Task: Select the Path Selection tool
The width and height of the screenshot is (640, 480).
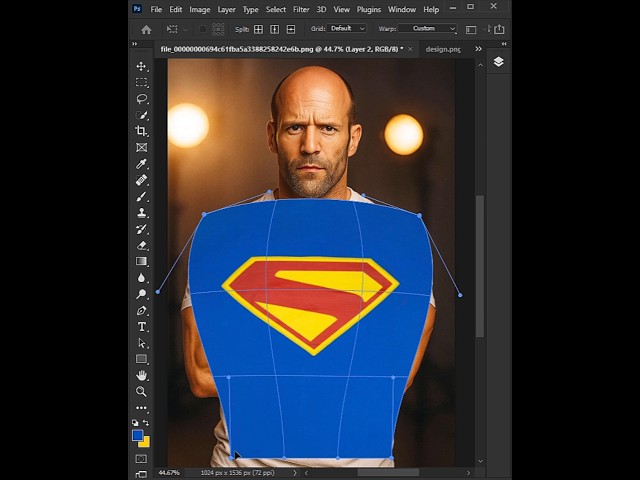Action: (x=141, y=343)
